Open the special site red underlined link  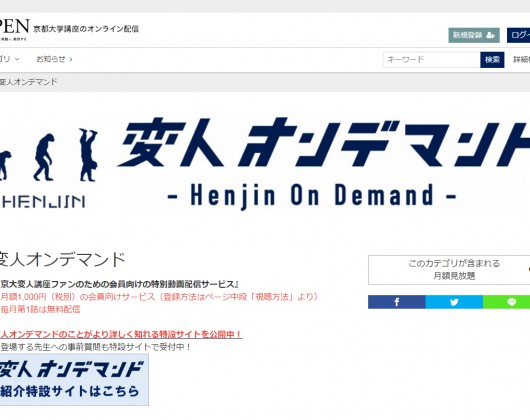pos(121,335)
